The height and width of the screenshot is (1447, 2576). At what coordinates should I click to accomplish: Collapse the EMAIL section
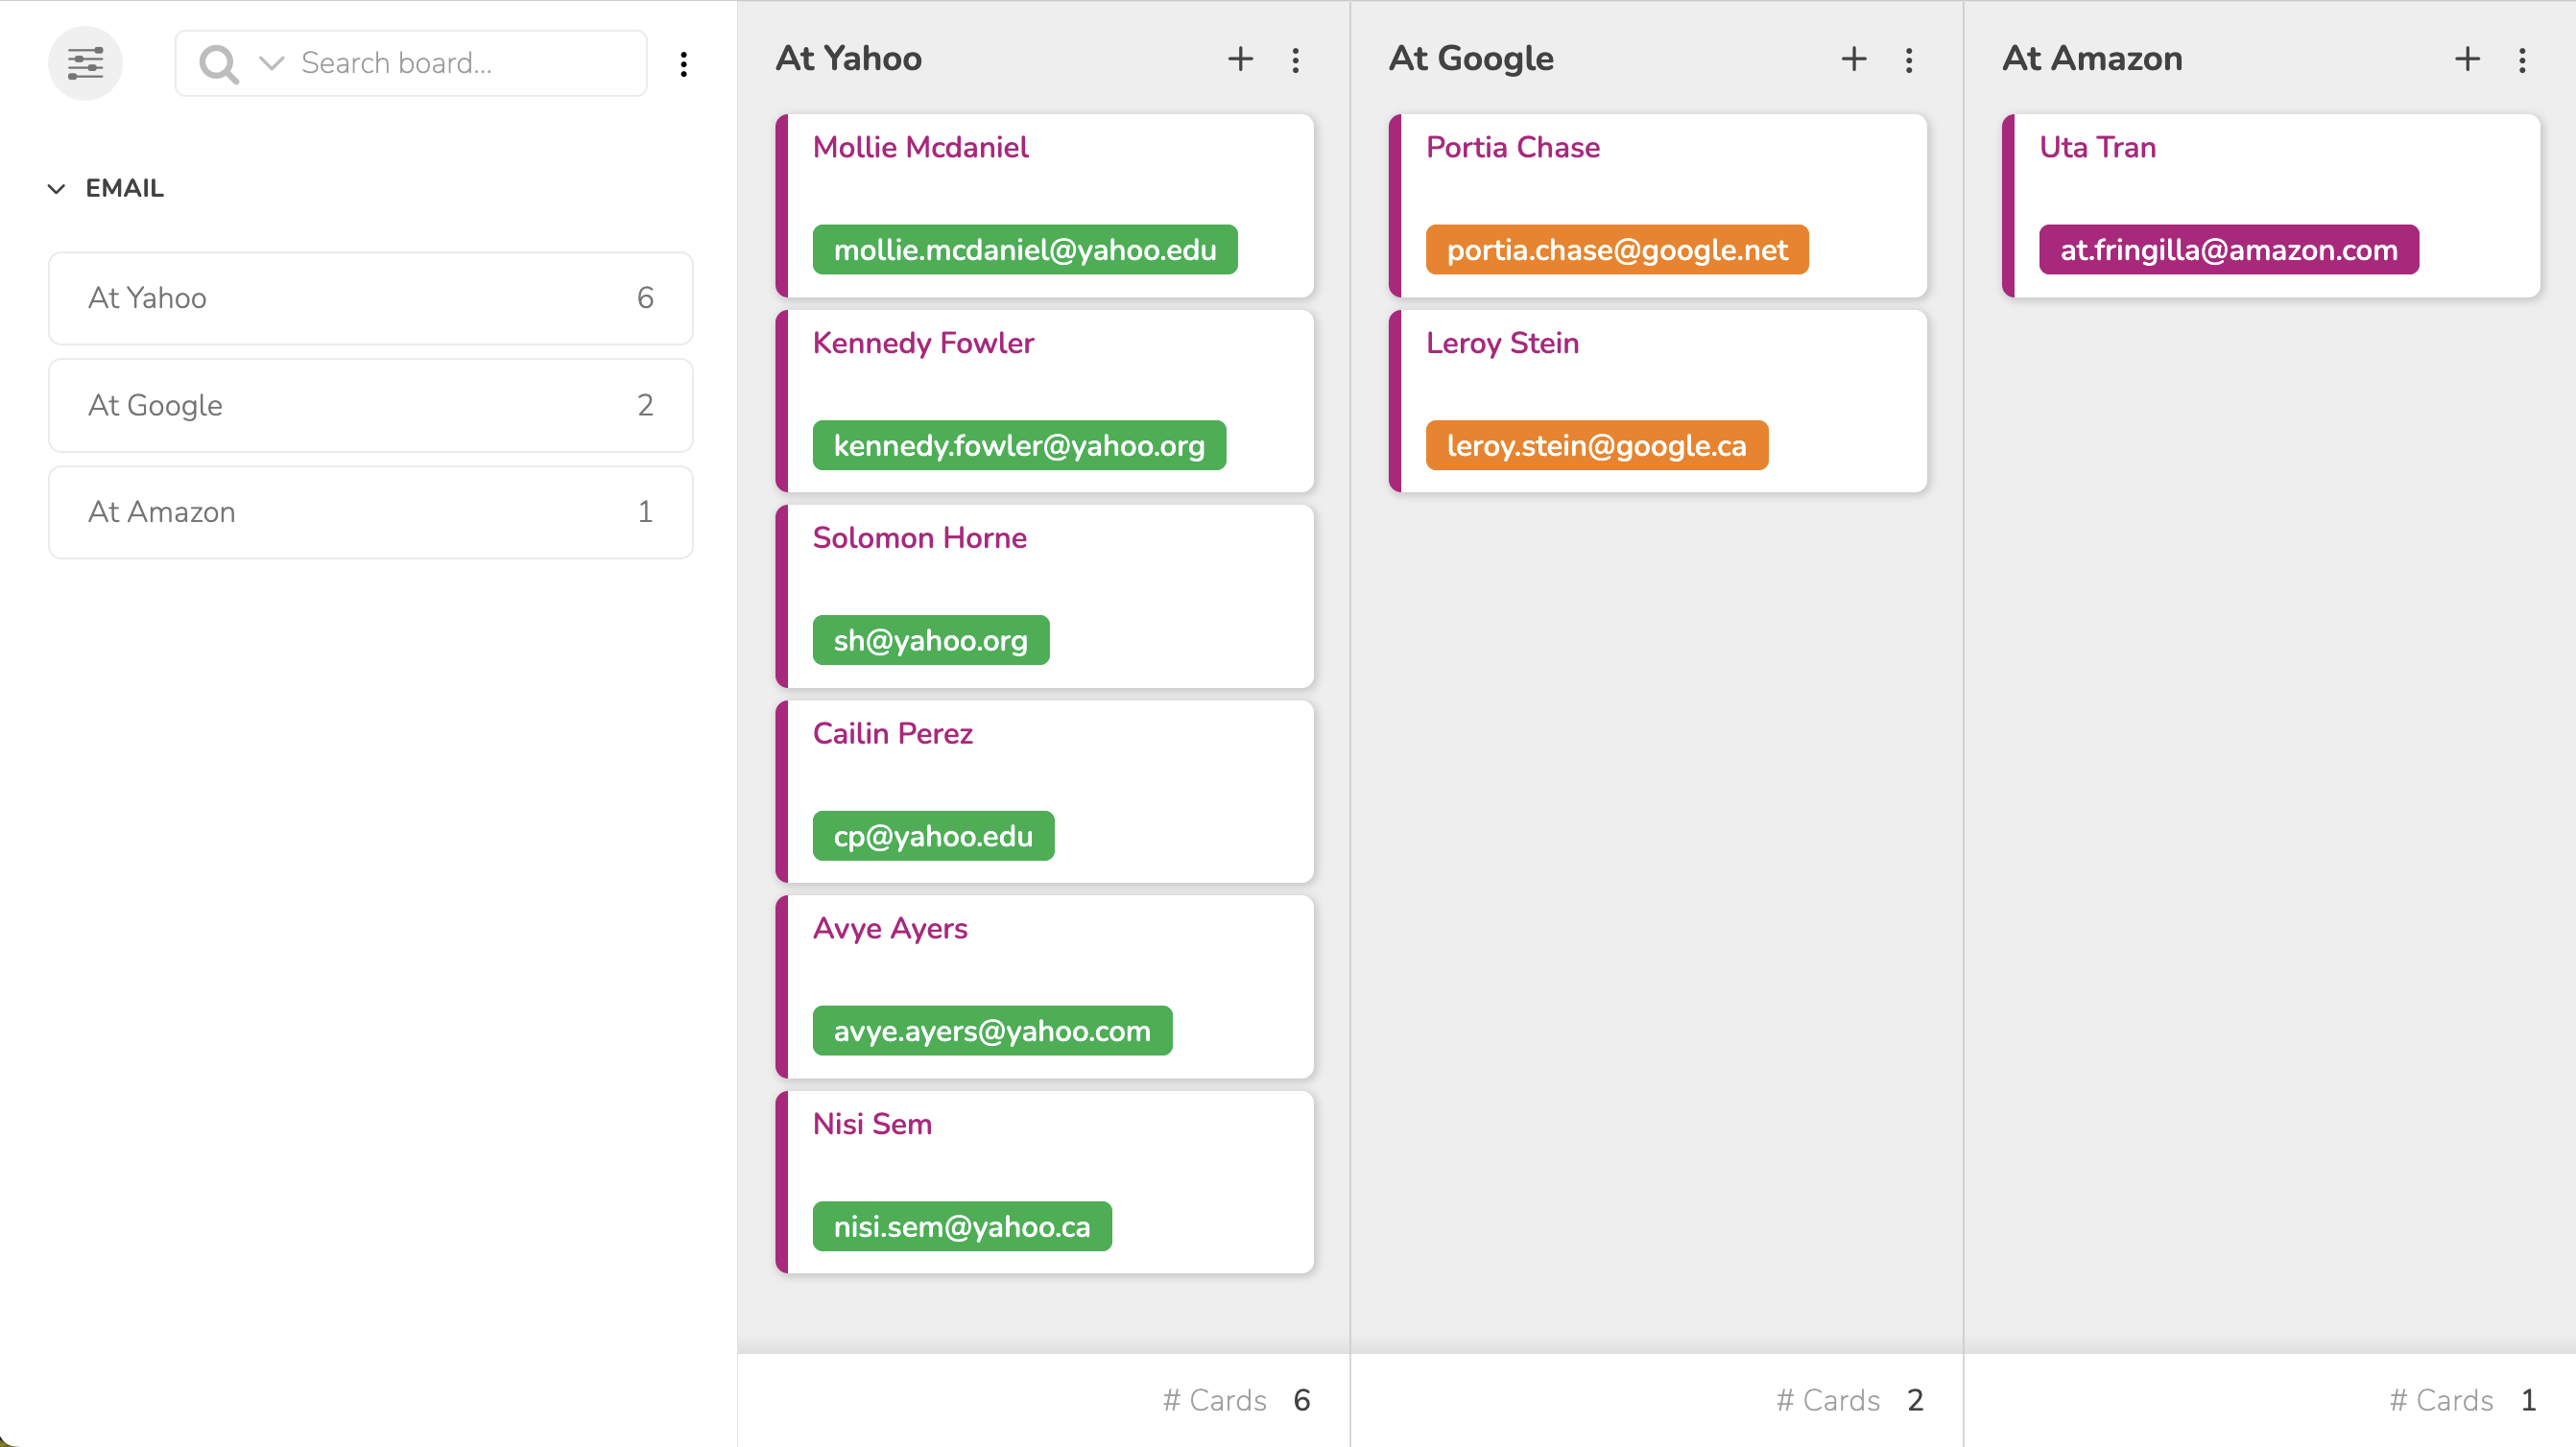pyautogui.click(x=56, y=188)
